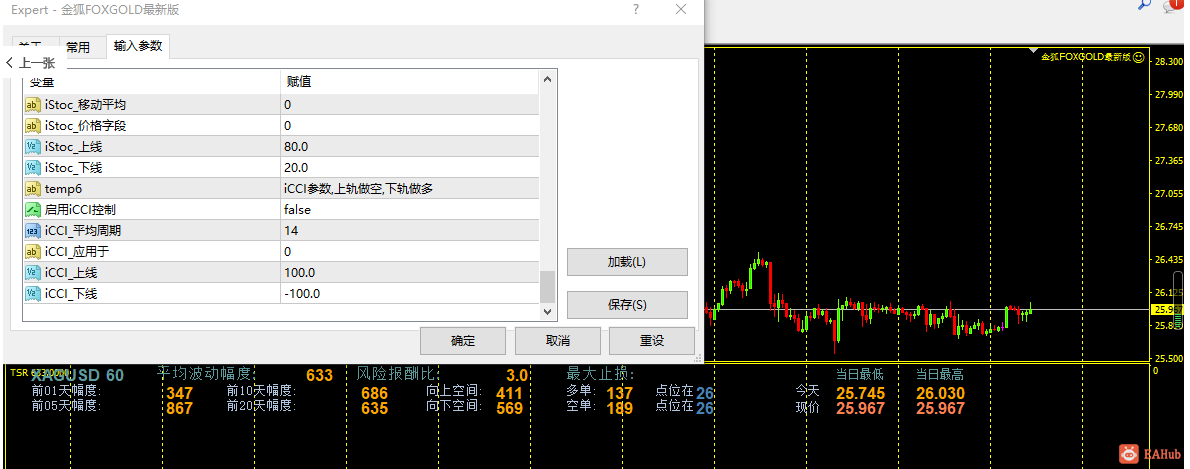Click the iStoc_价格字段 value 0
The height and width of the screenshot is (469, 1190).
tap(288, 125)
